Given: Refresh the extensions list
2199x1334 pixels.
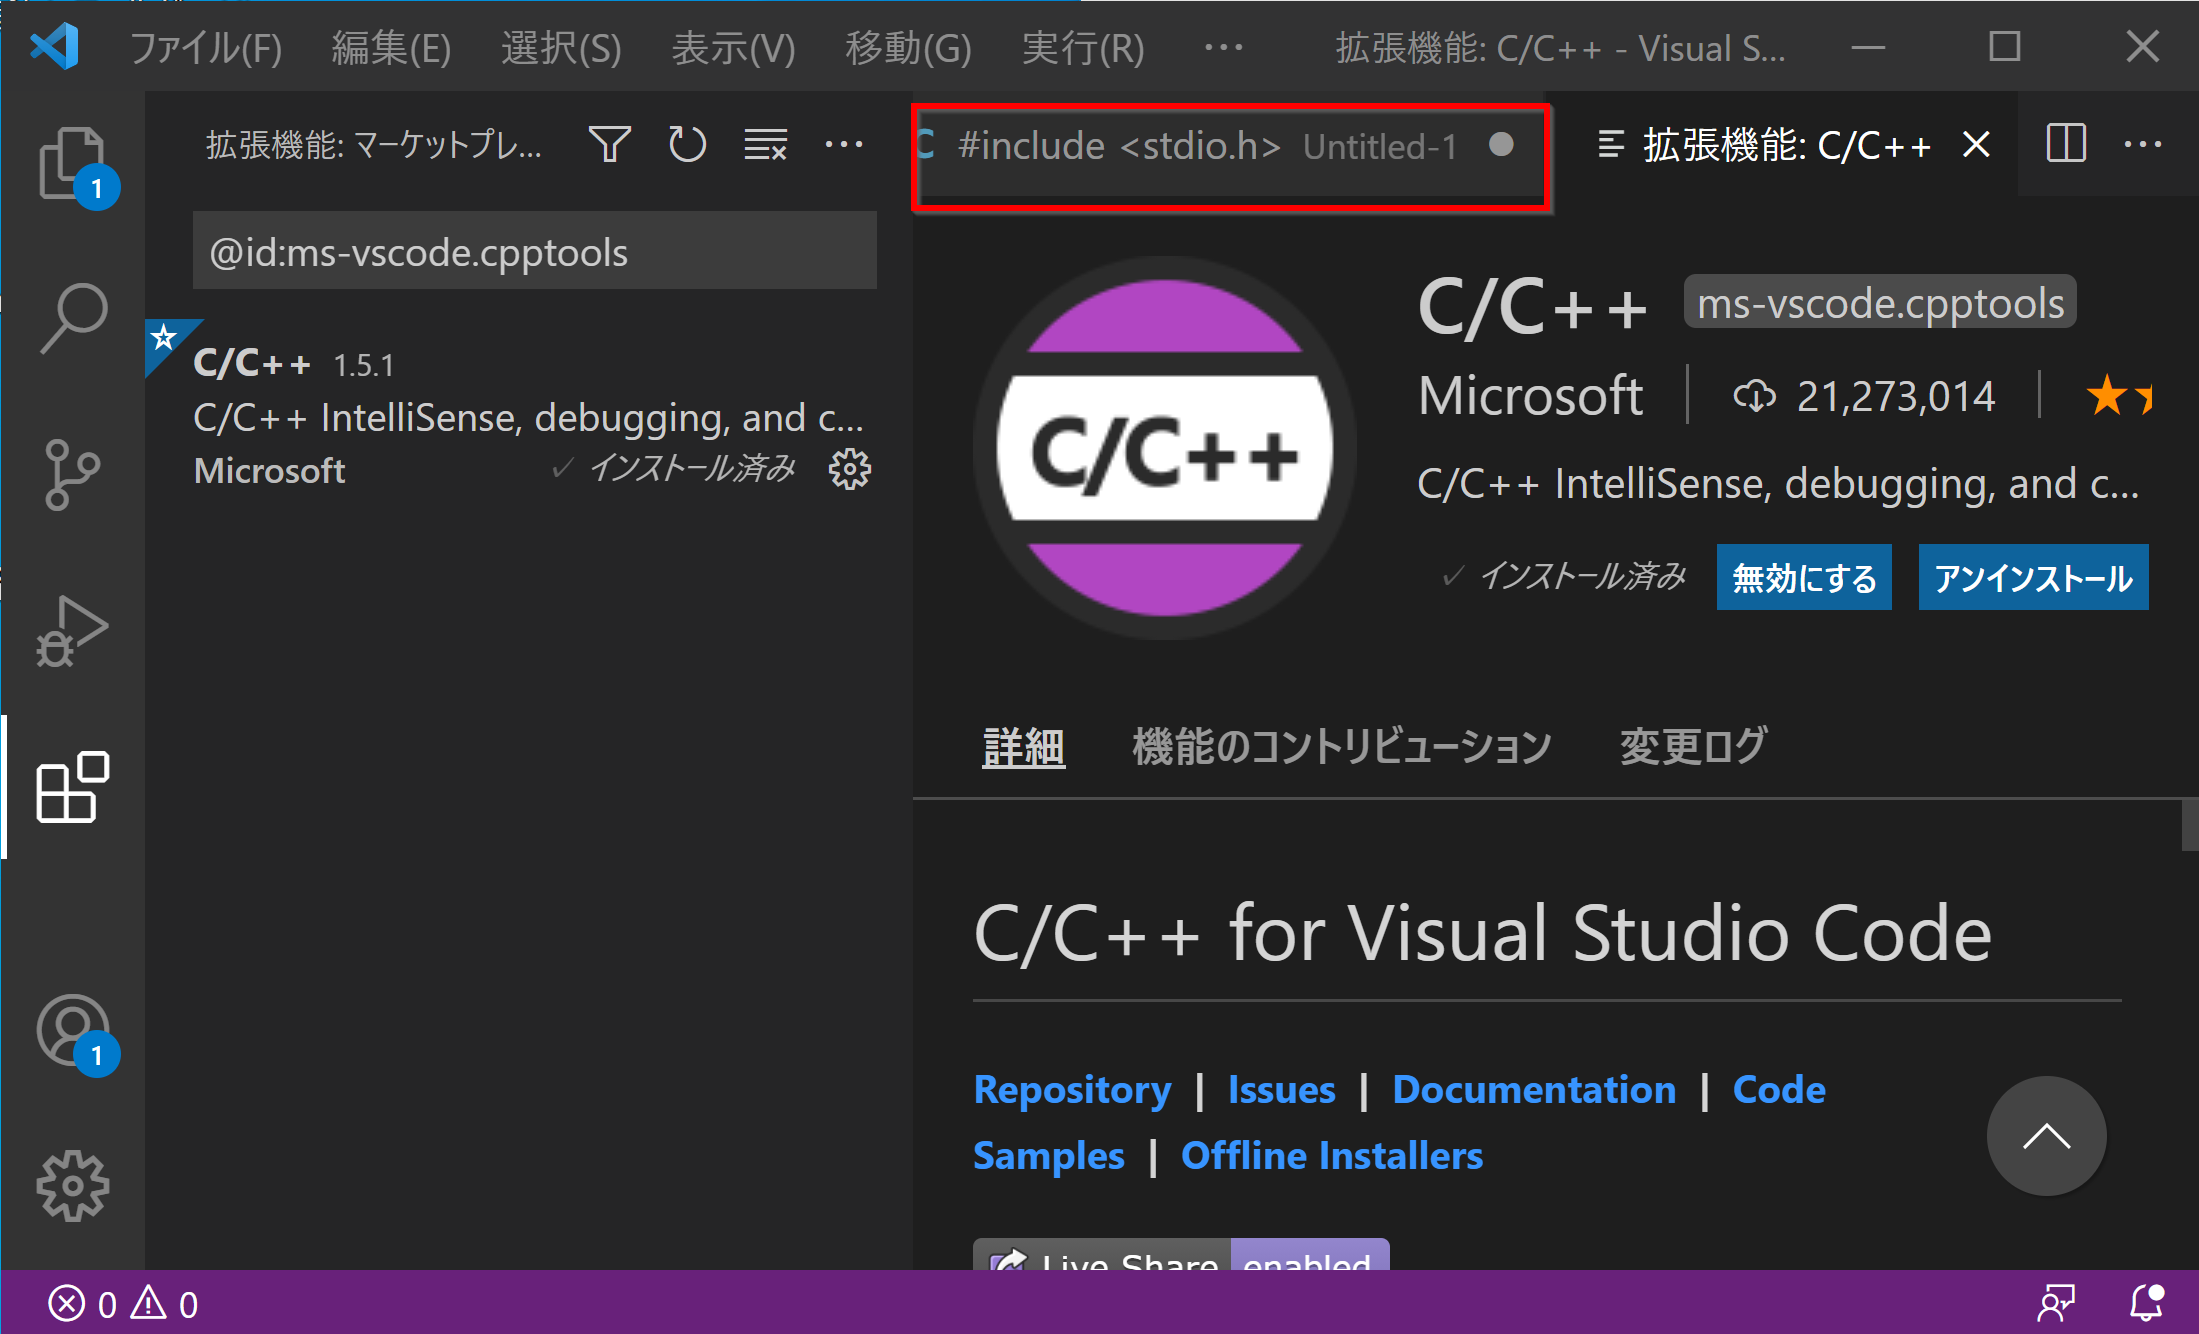Looking at the screenshot, I should (687, 144).
